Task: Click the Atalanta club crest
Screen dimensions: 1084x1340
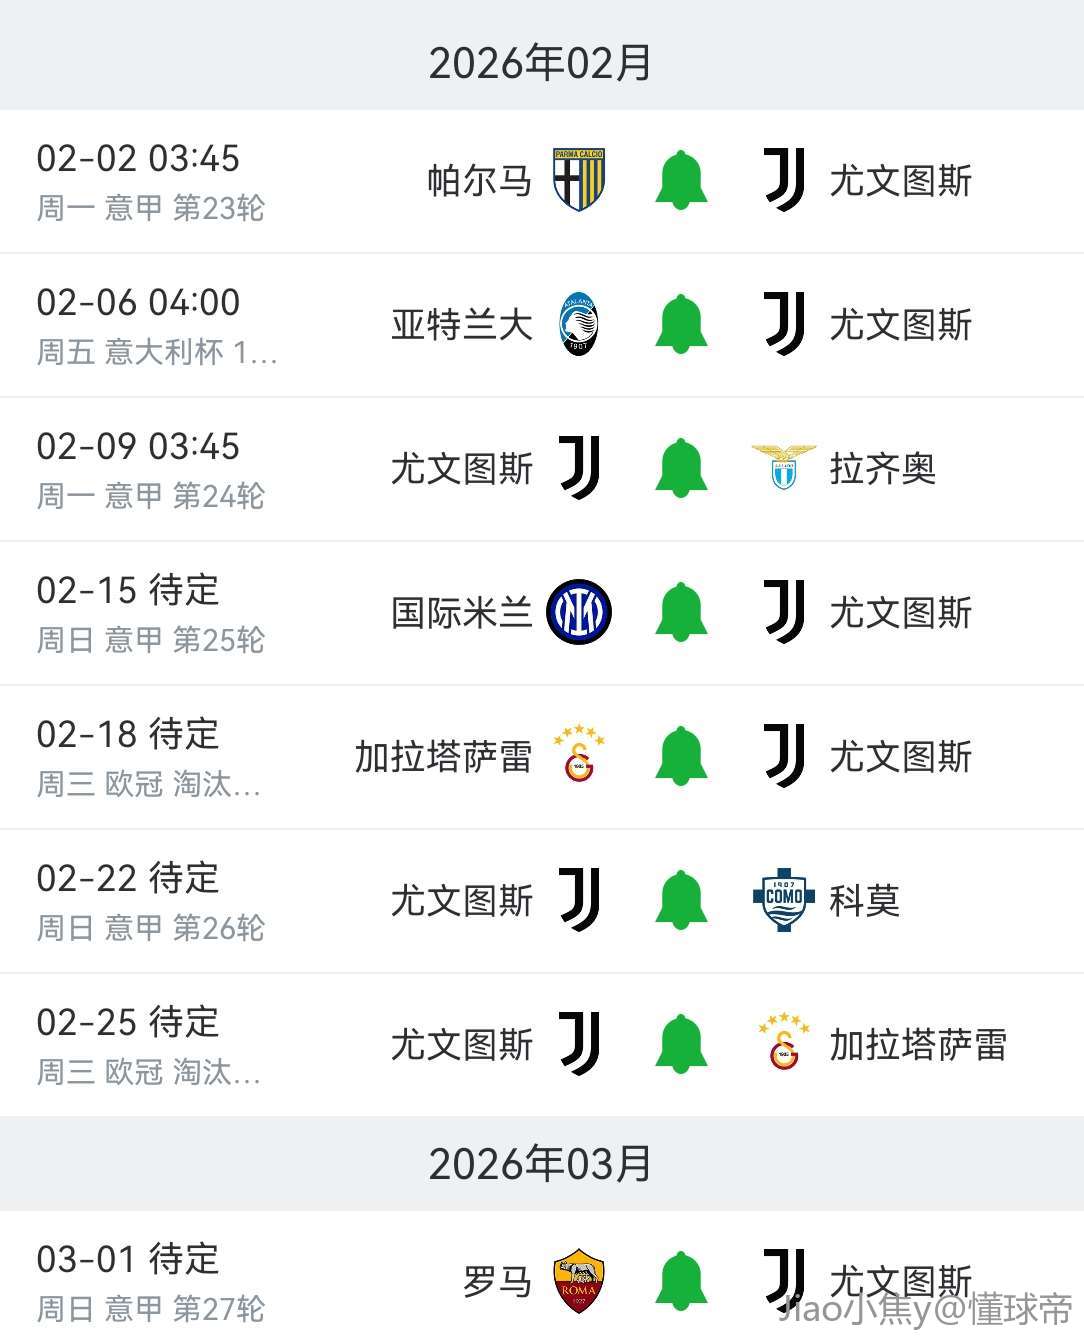Action: 579,324
